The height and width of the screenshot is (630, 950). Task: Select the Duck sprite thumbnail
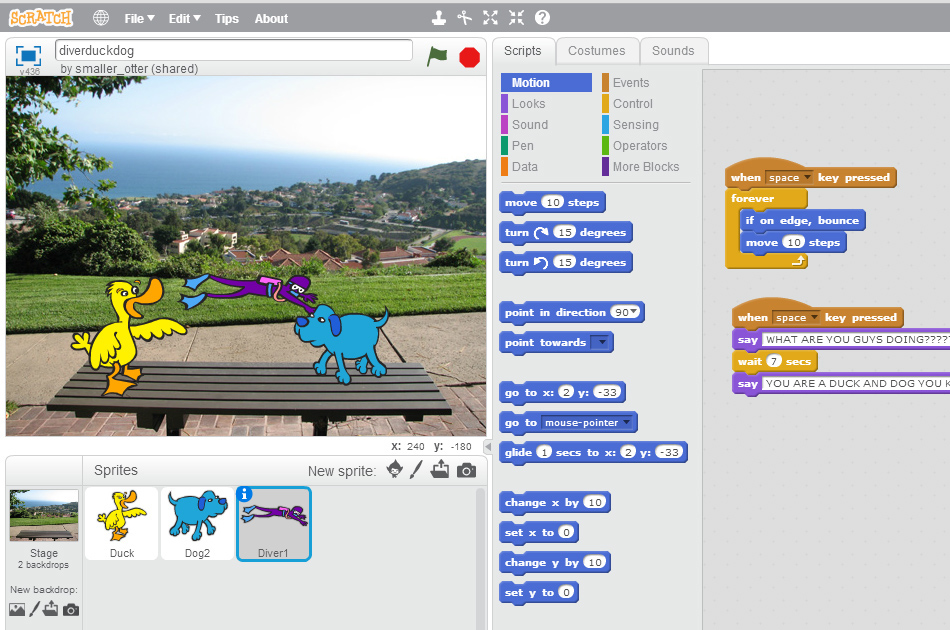click(122, 522)
